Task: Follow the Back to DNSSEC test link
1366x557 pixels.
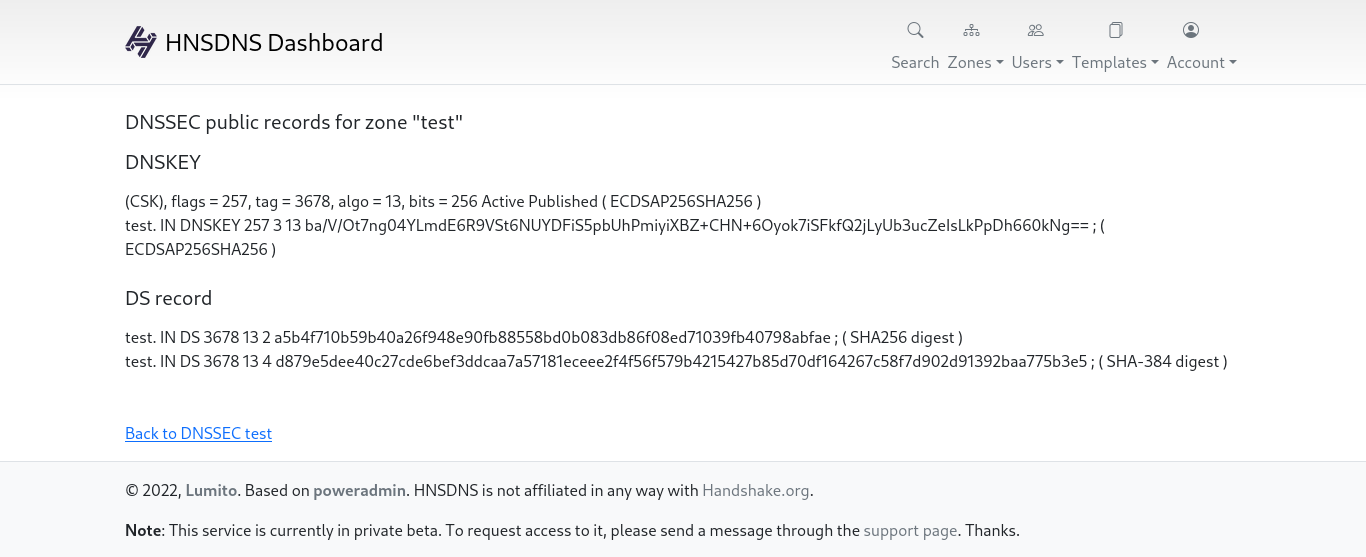Action: coord(198,433)
